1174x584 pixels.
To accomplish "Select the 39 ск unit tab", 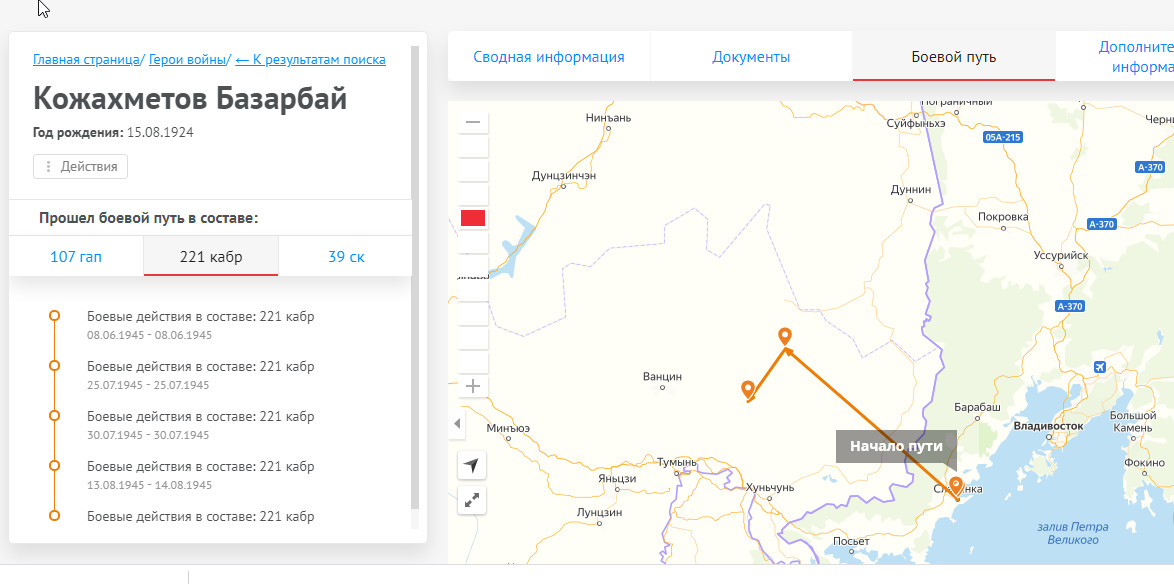I will 346,257.
